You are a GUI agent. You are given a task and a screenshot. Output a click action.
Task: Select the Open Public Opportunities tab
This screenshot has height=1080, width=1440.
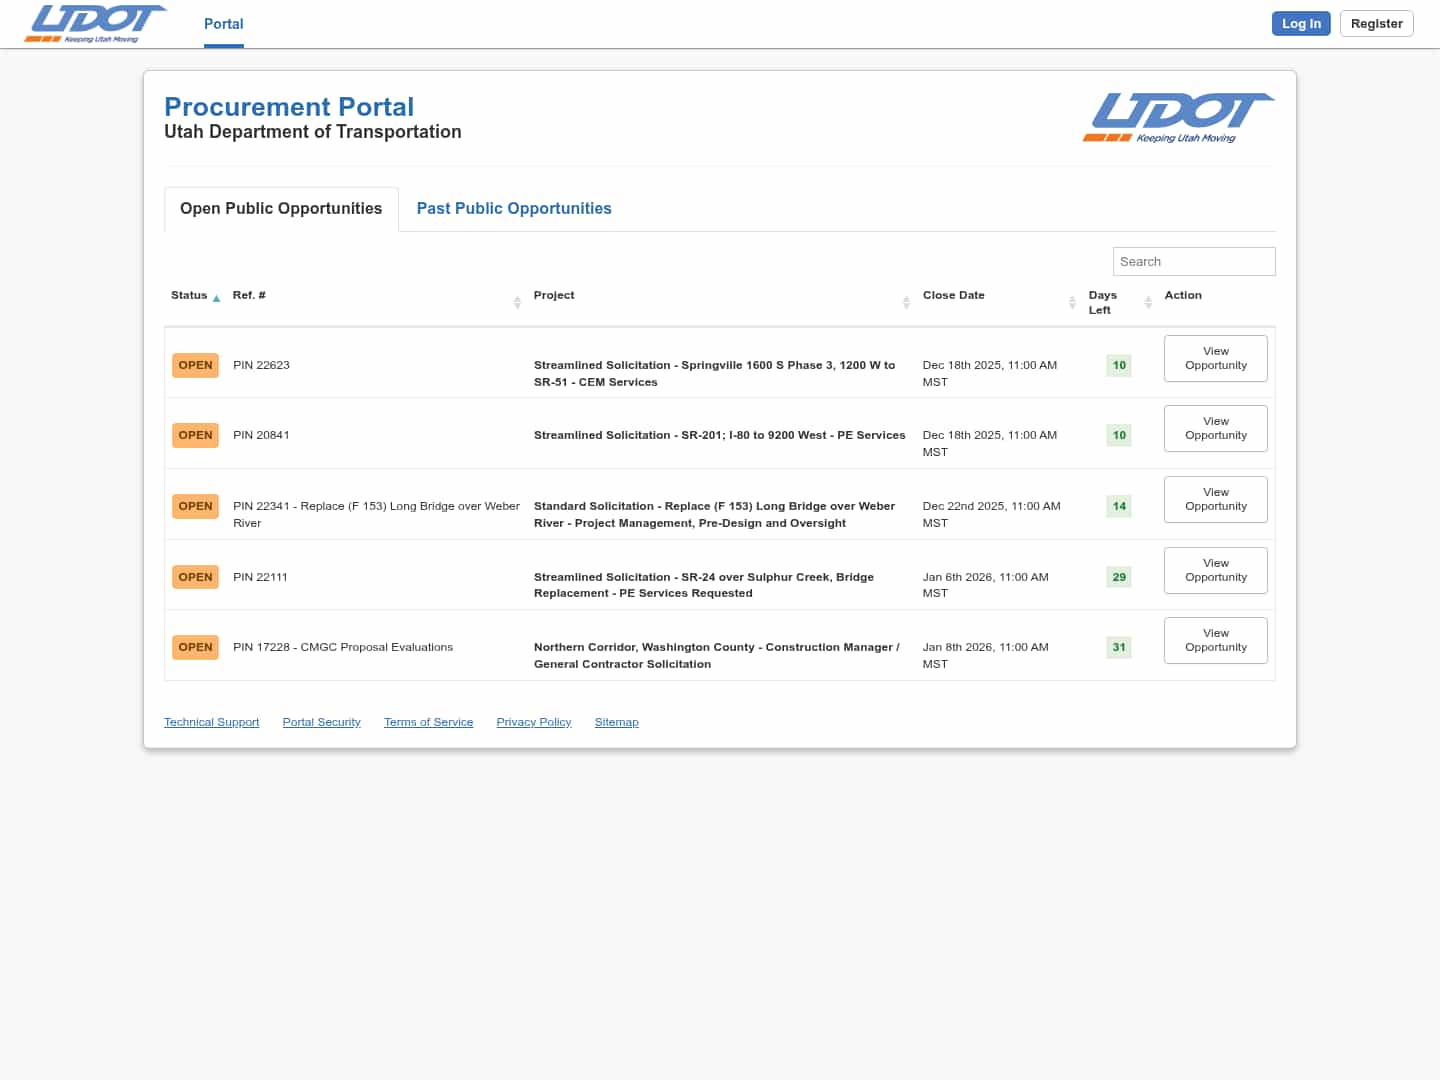[281, 209]
